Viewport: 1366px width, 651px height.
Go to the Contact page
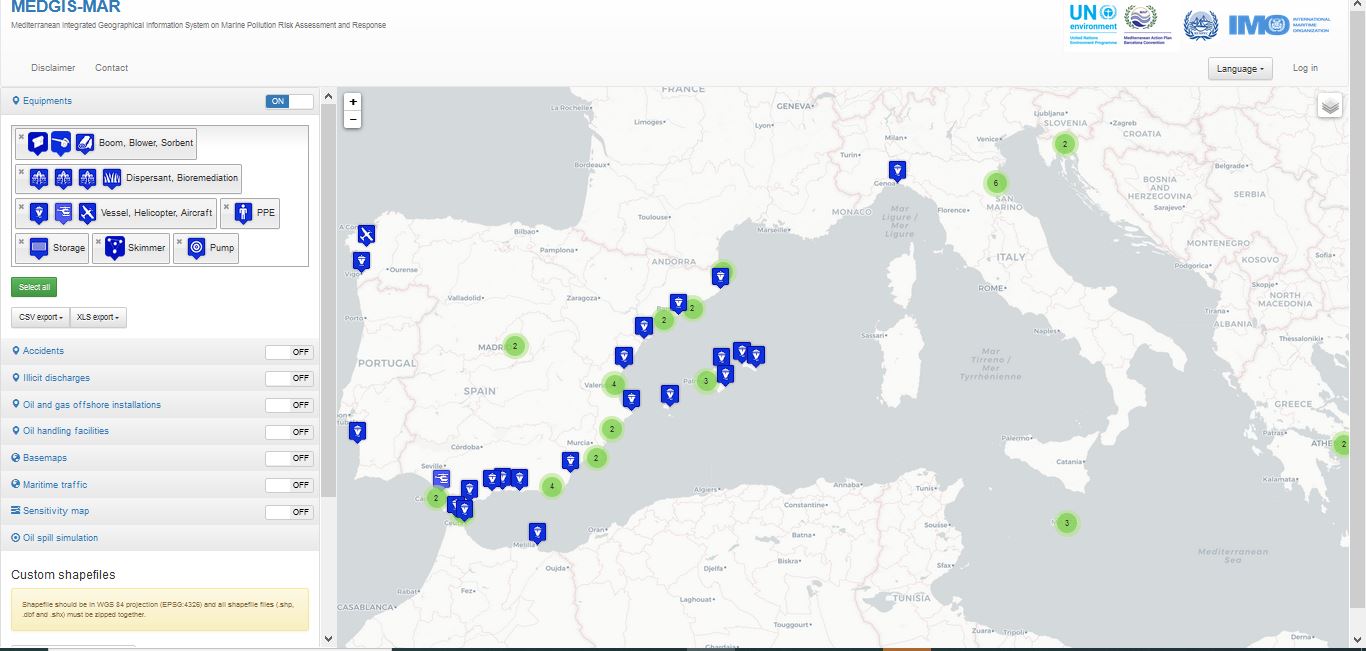pos(111,68)
